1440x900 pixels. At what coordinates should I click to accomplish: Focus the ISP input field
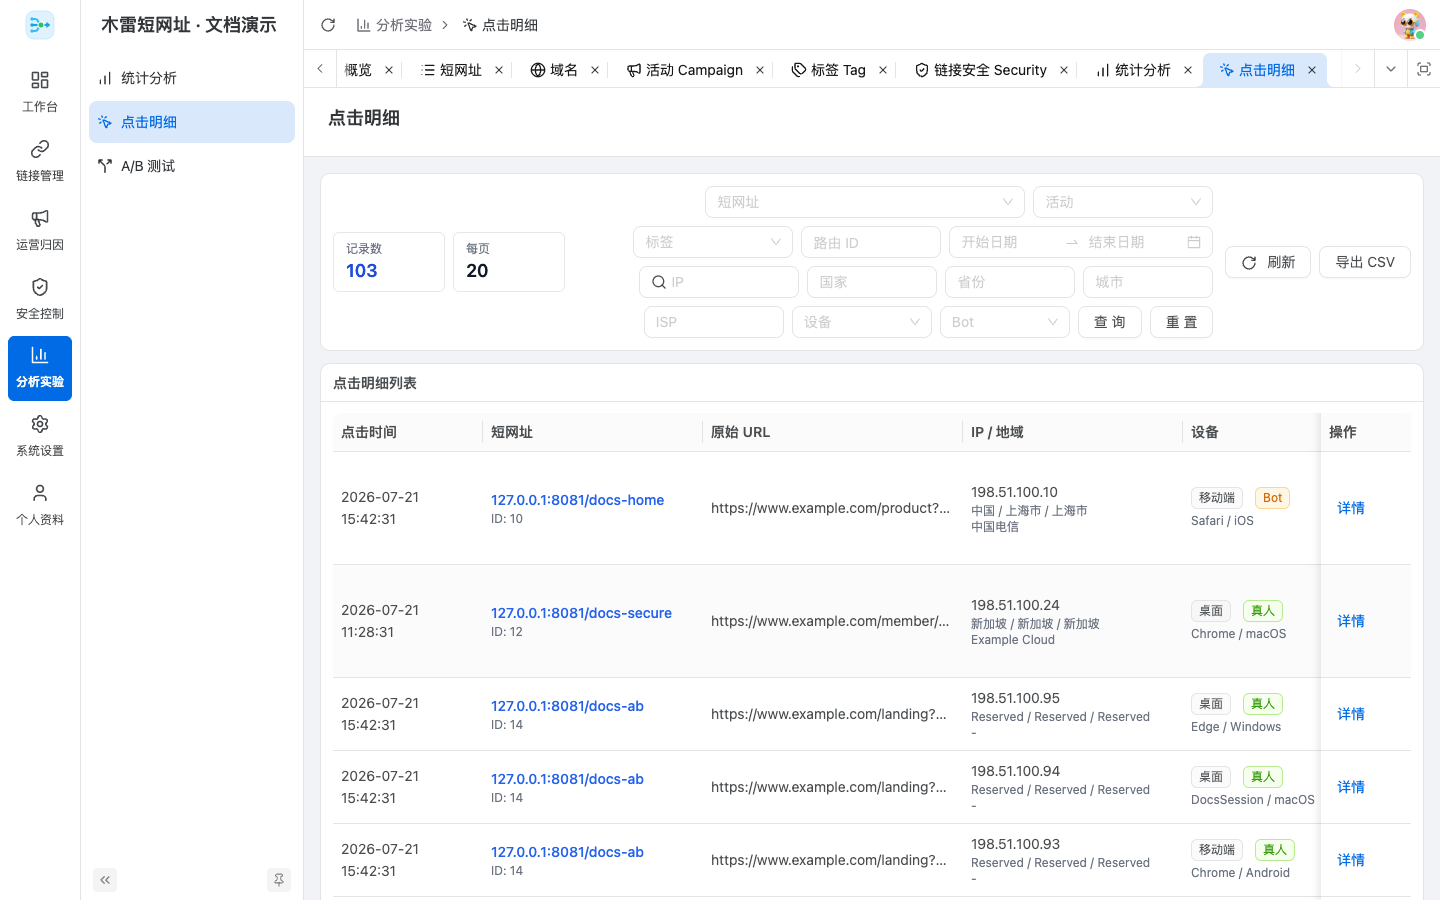point(714,322)
